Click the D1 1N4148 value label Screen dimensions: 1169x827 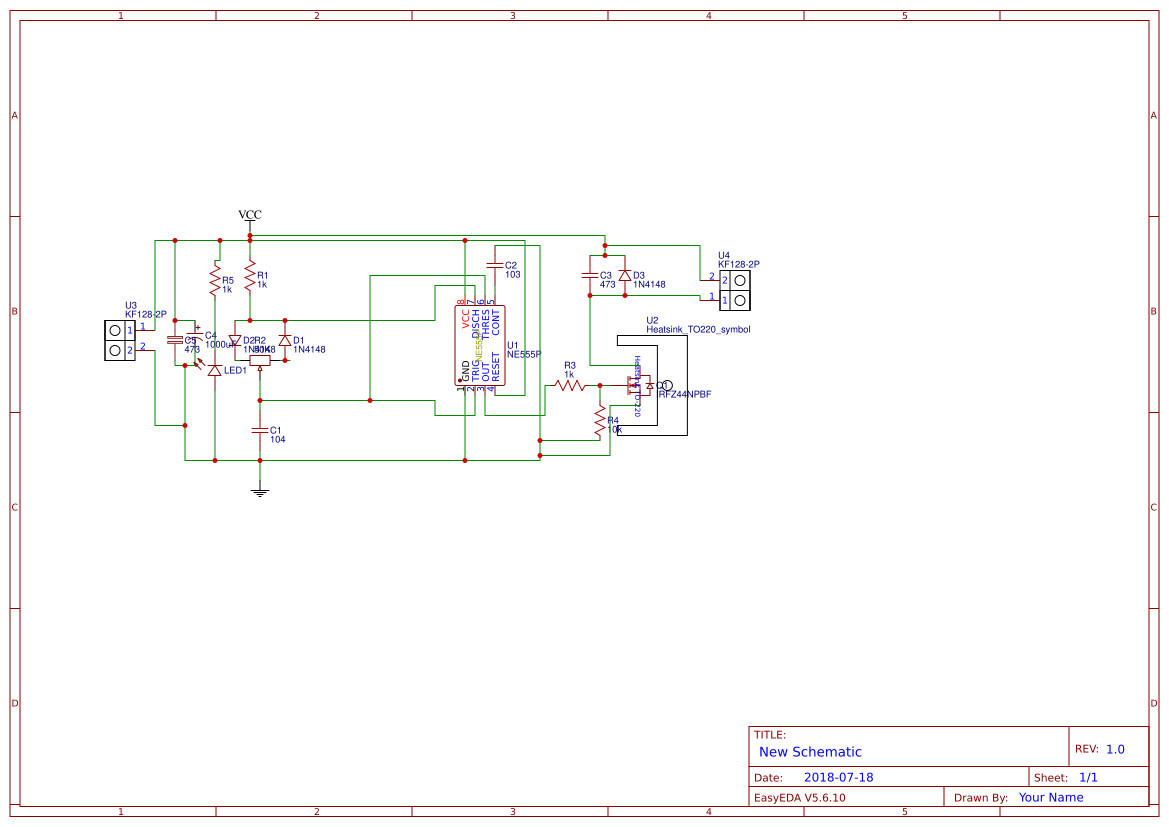[x=309, y=350]
